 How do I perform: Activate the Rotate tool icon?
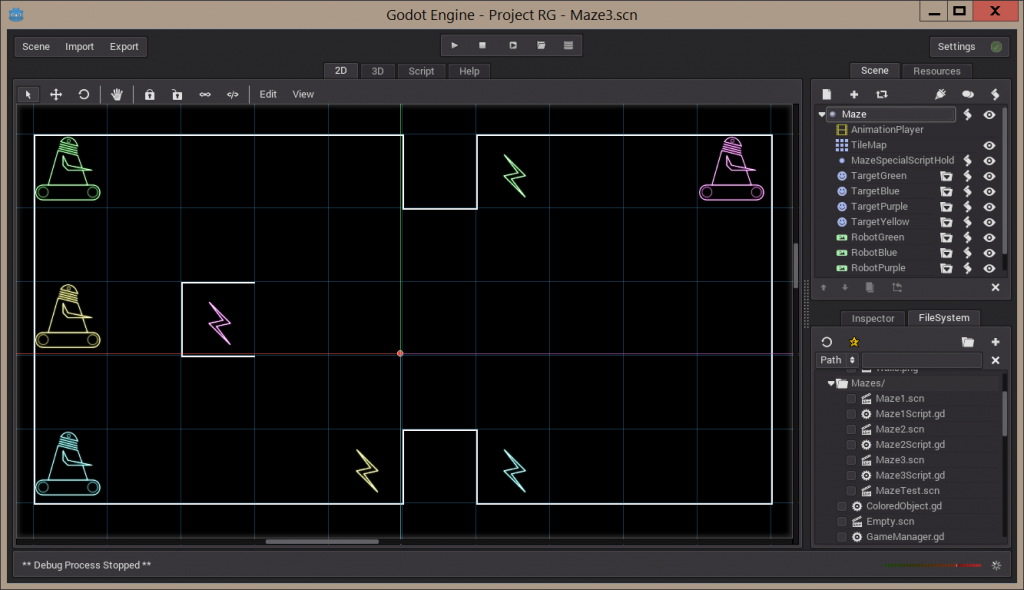pyautogui.click(x=84, y=94)
